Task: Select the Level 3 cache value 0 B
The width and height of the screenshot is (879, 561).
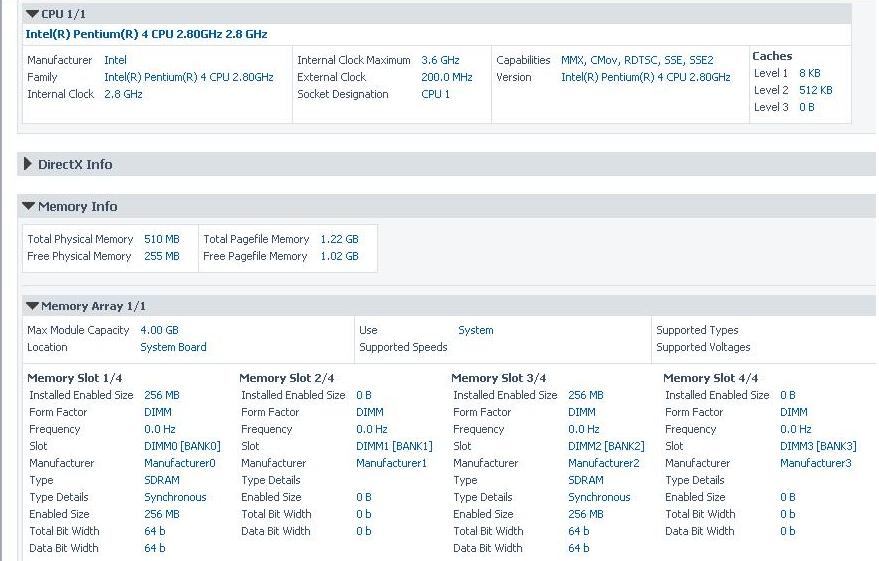Action: [x=807, y=107]
